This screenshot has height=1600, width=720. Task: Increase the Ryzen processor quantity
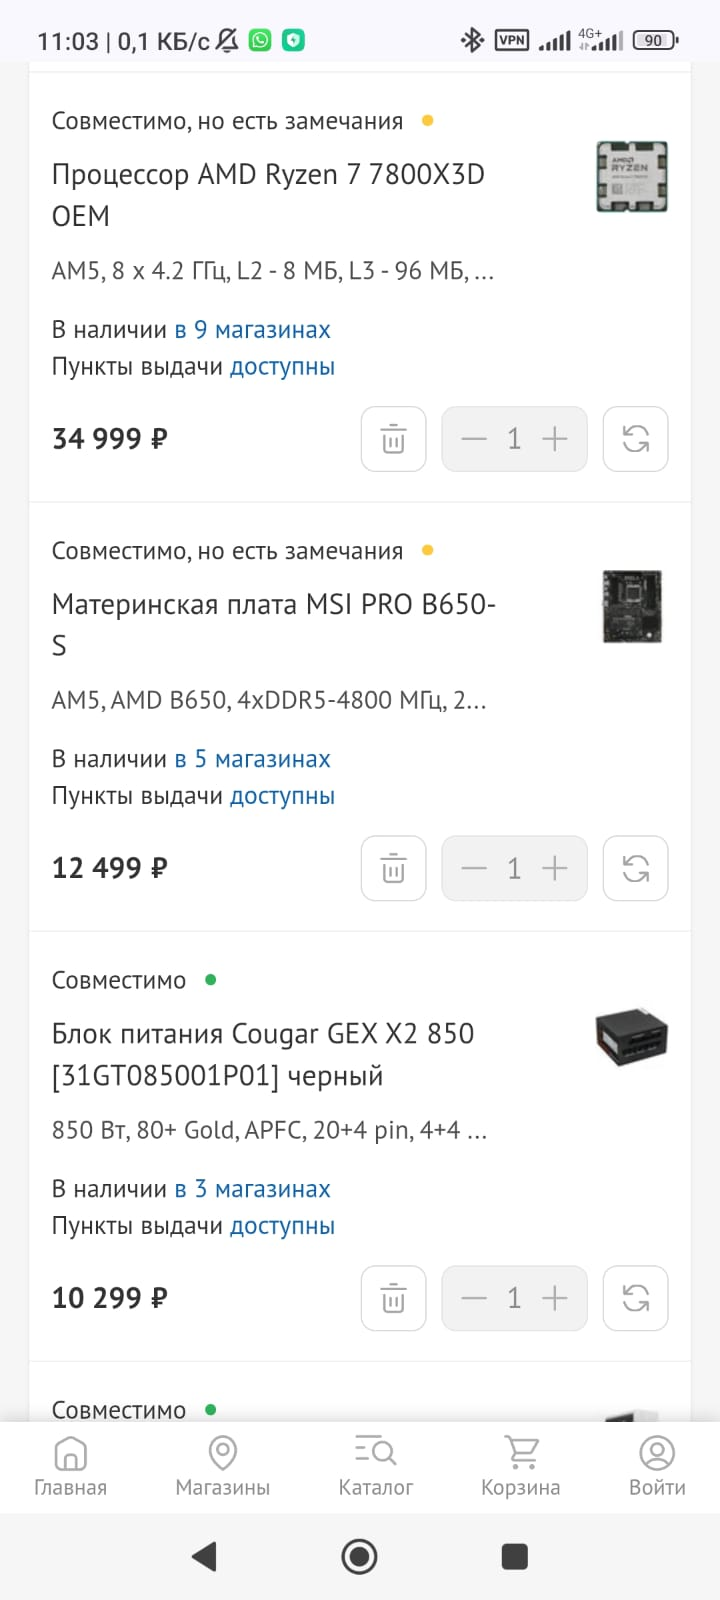555,439
